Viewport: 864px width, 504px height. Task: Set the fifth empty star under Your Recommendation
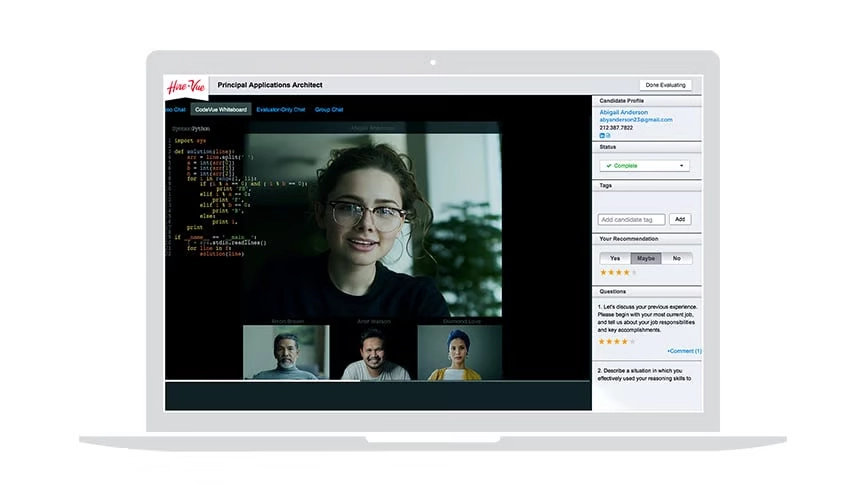634,272
